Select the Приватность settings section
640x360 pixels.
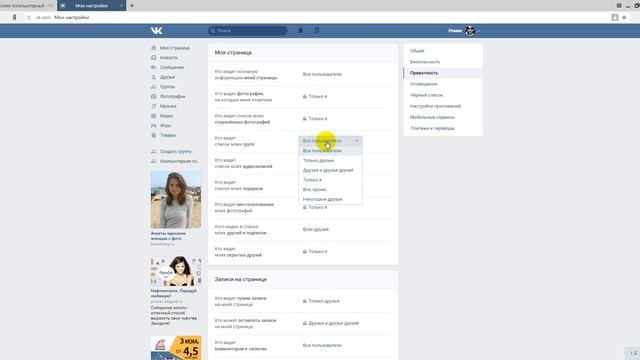(x=443, y=73)
